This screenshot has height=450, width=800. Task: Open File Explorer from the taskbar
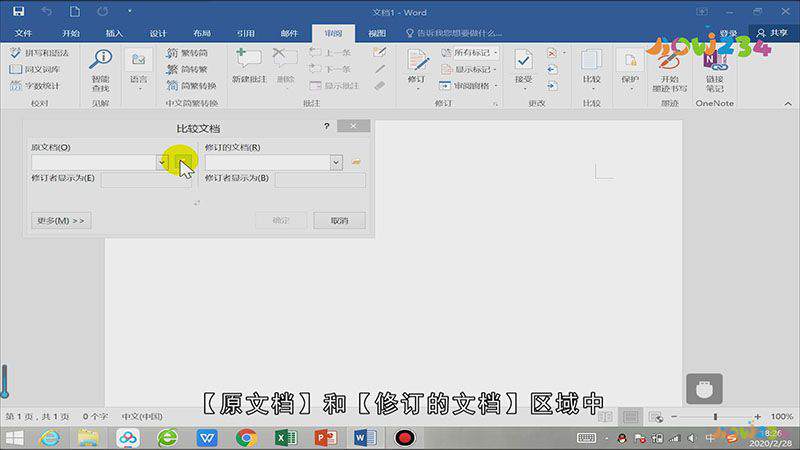click(88, 438)
